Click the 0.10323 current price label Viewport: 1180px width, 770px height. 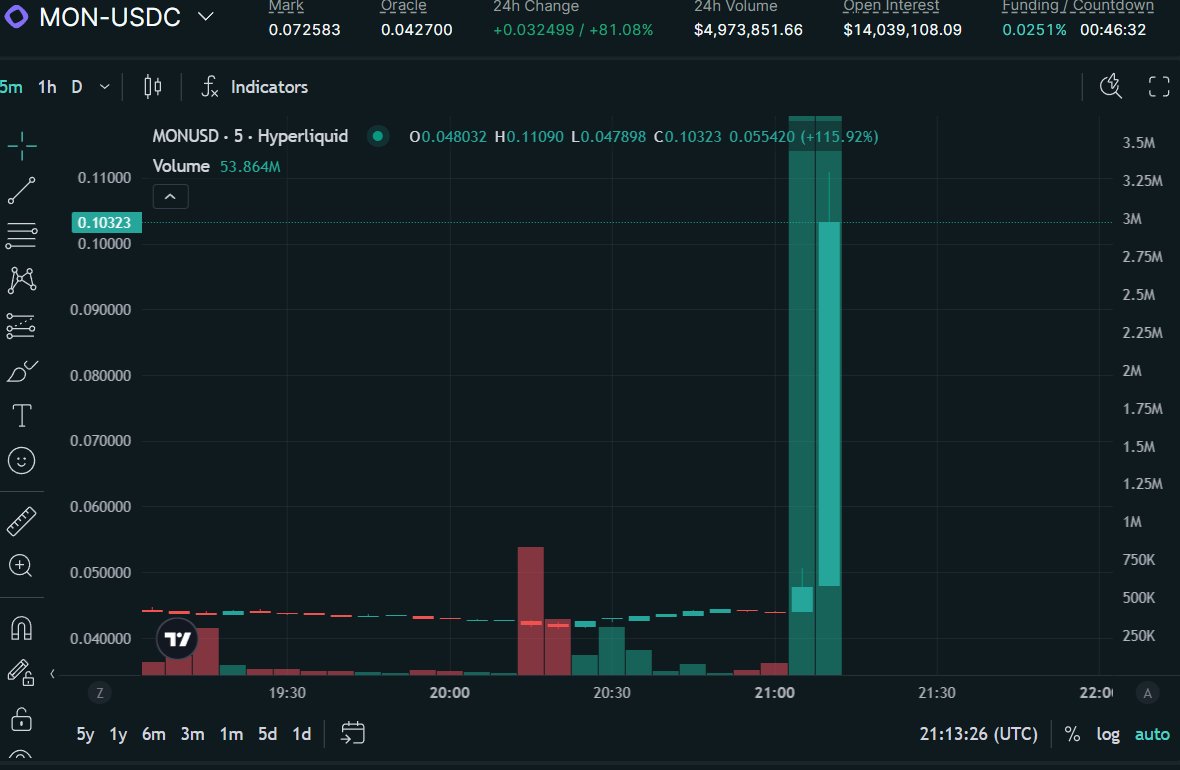(106, 223)
